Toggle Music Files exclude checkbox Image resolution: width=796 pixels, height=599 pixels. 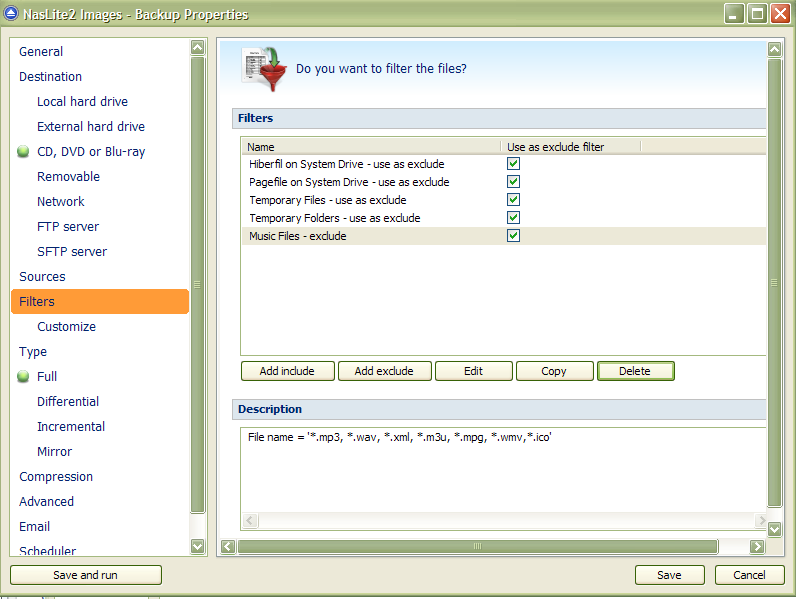click(513, 236)
